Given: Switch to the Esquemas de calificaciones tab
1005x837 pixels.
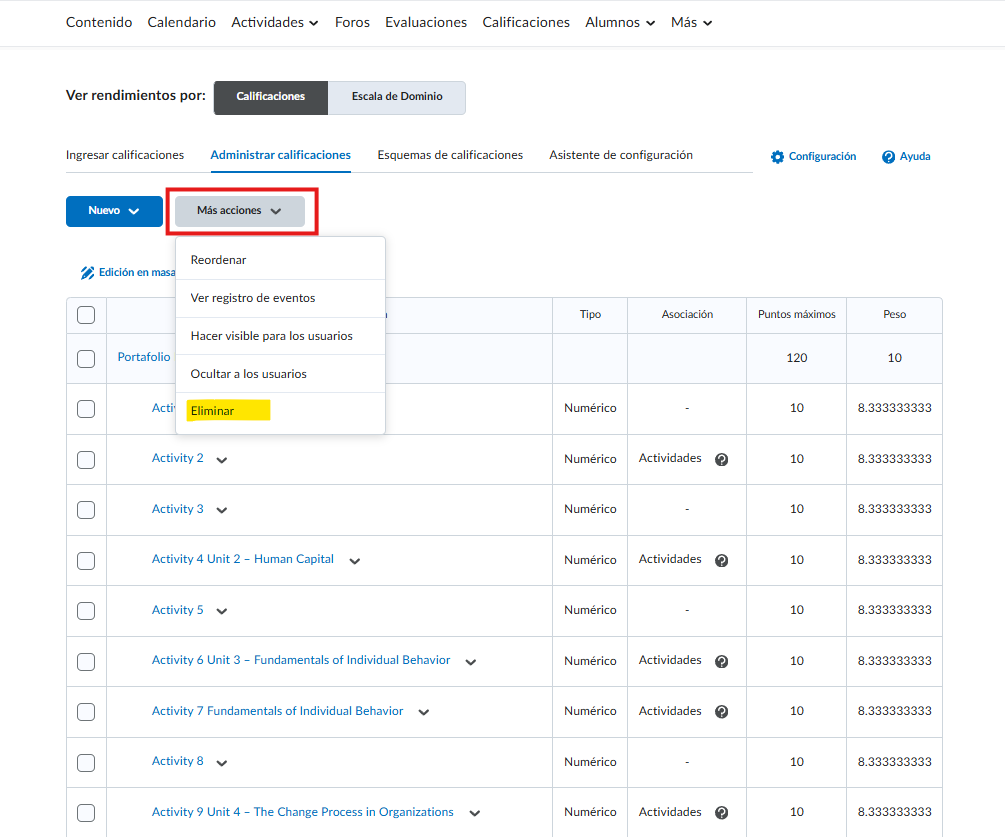Looking at the screenshot, I should tap(450, 155).
